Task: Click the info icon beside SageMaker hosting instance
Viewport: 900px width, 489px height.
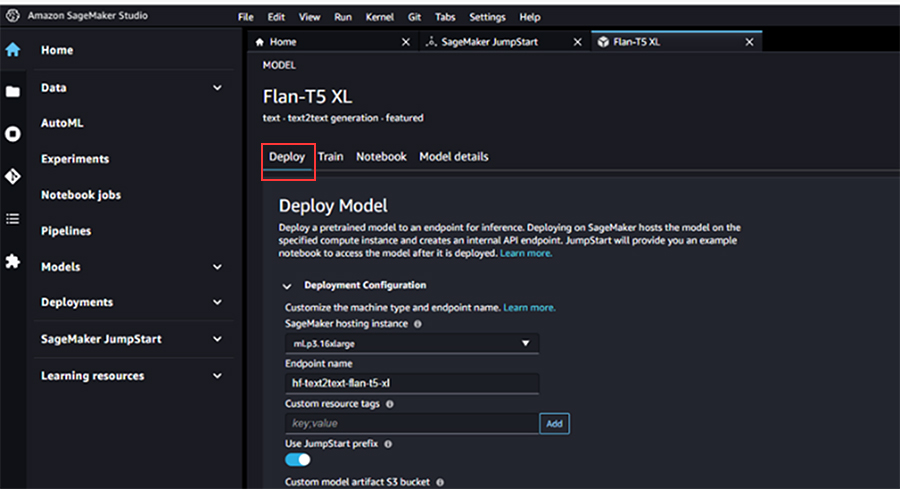Action: tap(418, 324)
